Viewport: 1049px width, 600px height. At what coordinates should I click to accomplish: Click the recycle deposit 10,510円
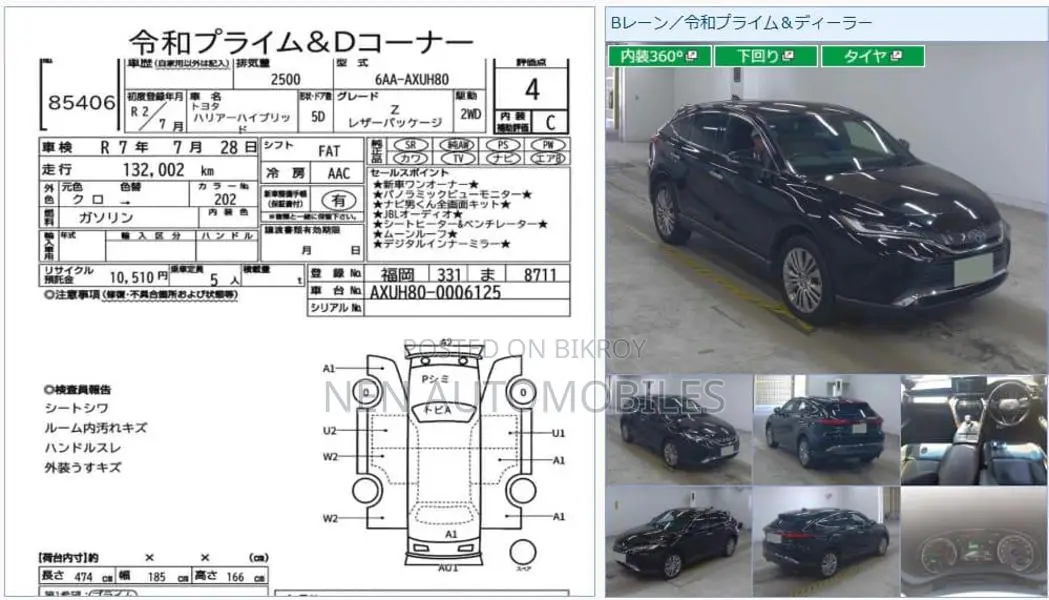pos(138,277)
